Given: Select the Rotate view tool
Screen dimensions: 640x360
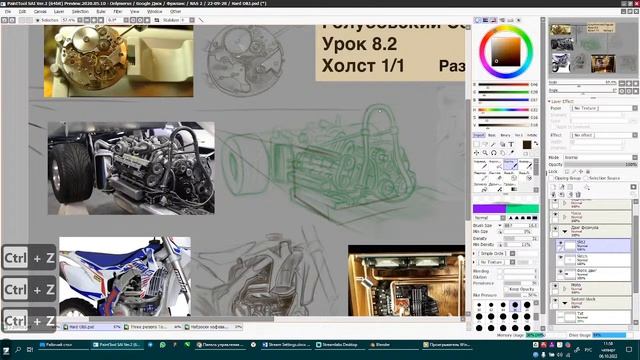Looking at the screenshot, I should point(493,153).
